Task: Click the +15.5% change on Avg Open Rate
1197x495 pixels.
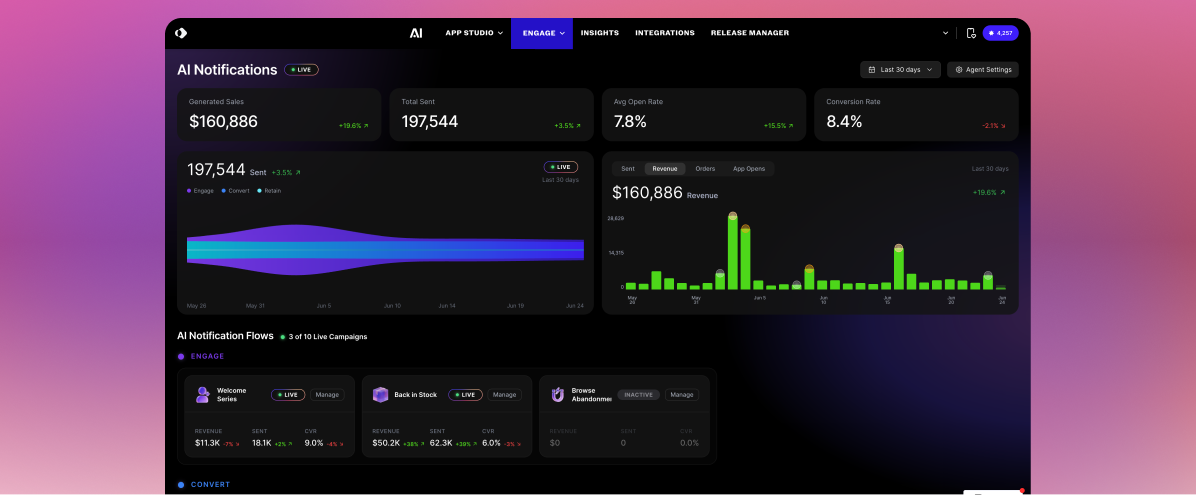Action: coord(779,126)
